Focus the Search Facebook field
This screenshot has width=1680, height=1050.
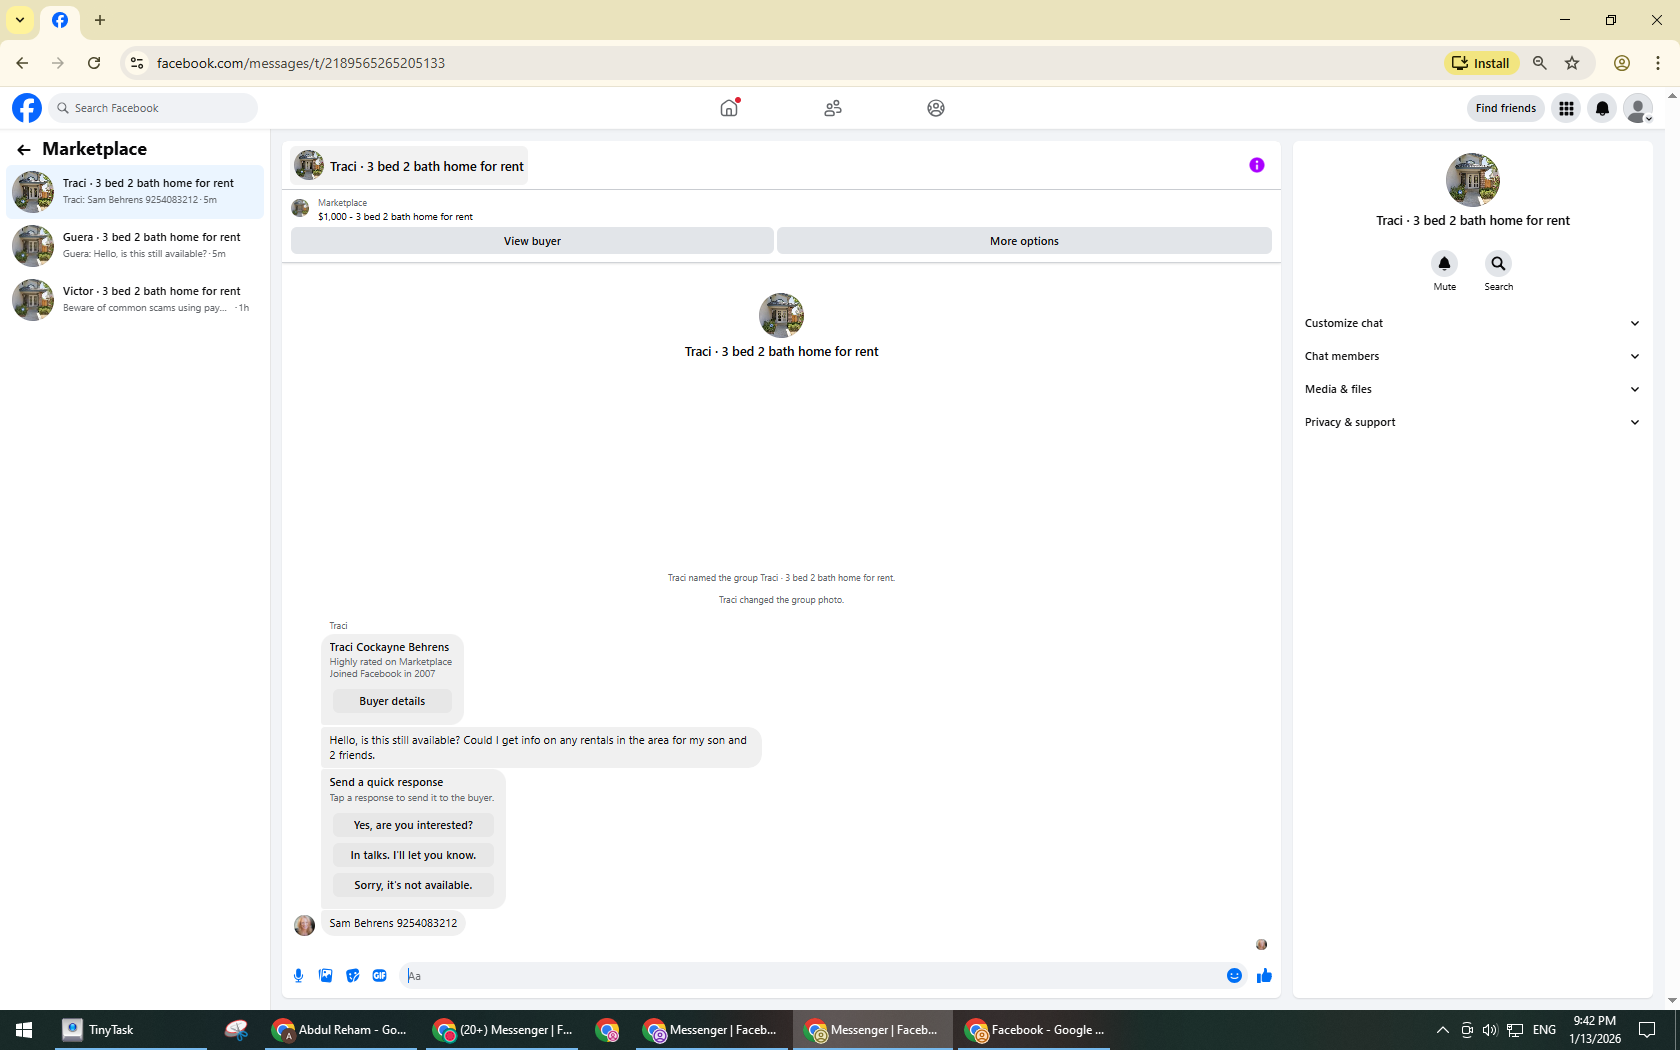coord(154,108)
